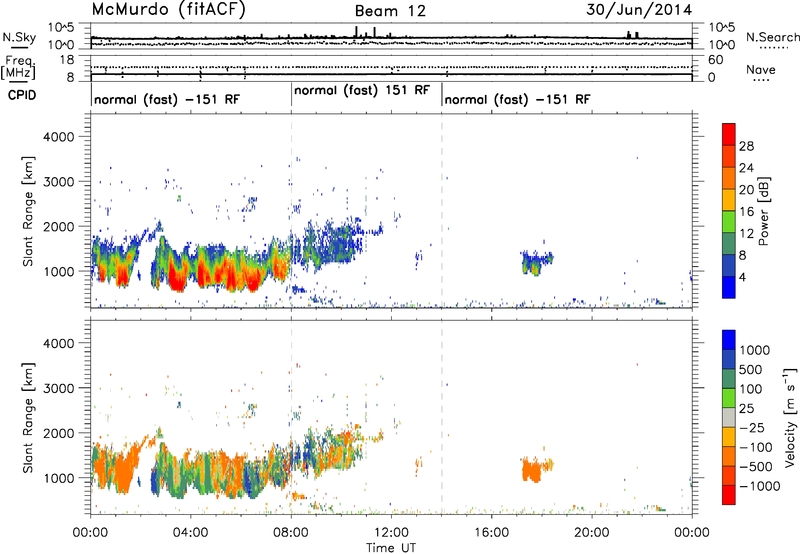800x554 pixels.
Task: Click the Power [dB] color bar title
Action: (763, 211)
